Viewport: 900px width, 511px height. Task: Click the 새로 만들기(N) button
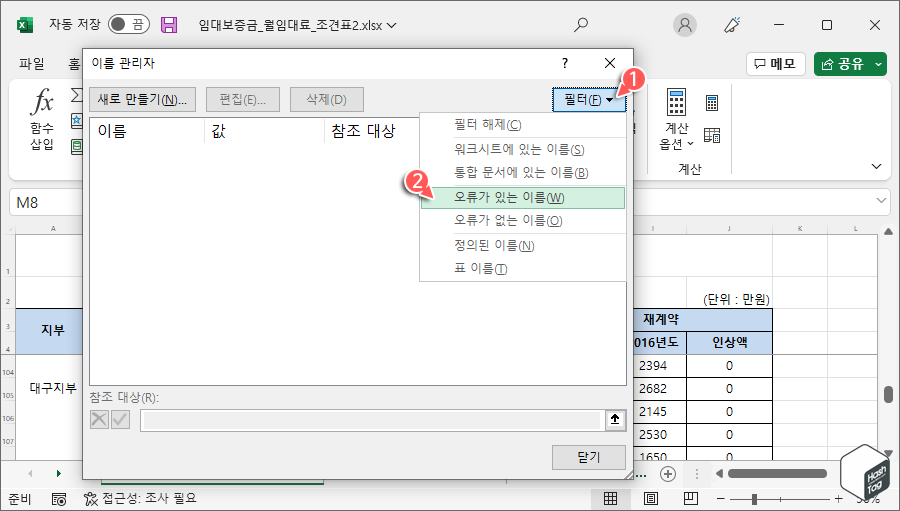point(142,99)
